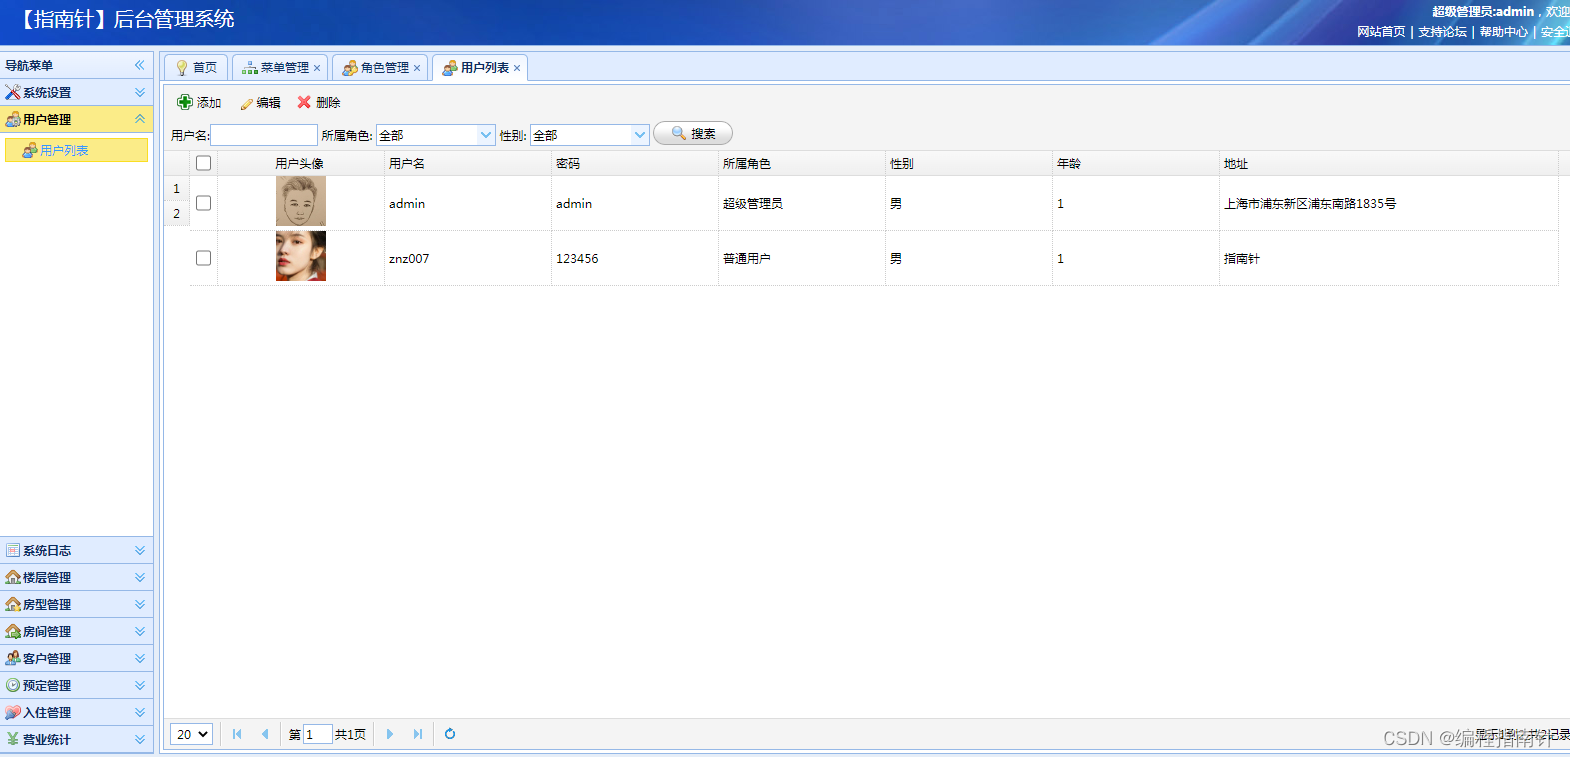Click the 入住管理 icon
Viewport: 1570px width, 757px height.
13,712
